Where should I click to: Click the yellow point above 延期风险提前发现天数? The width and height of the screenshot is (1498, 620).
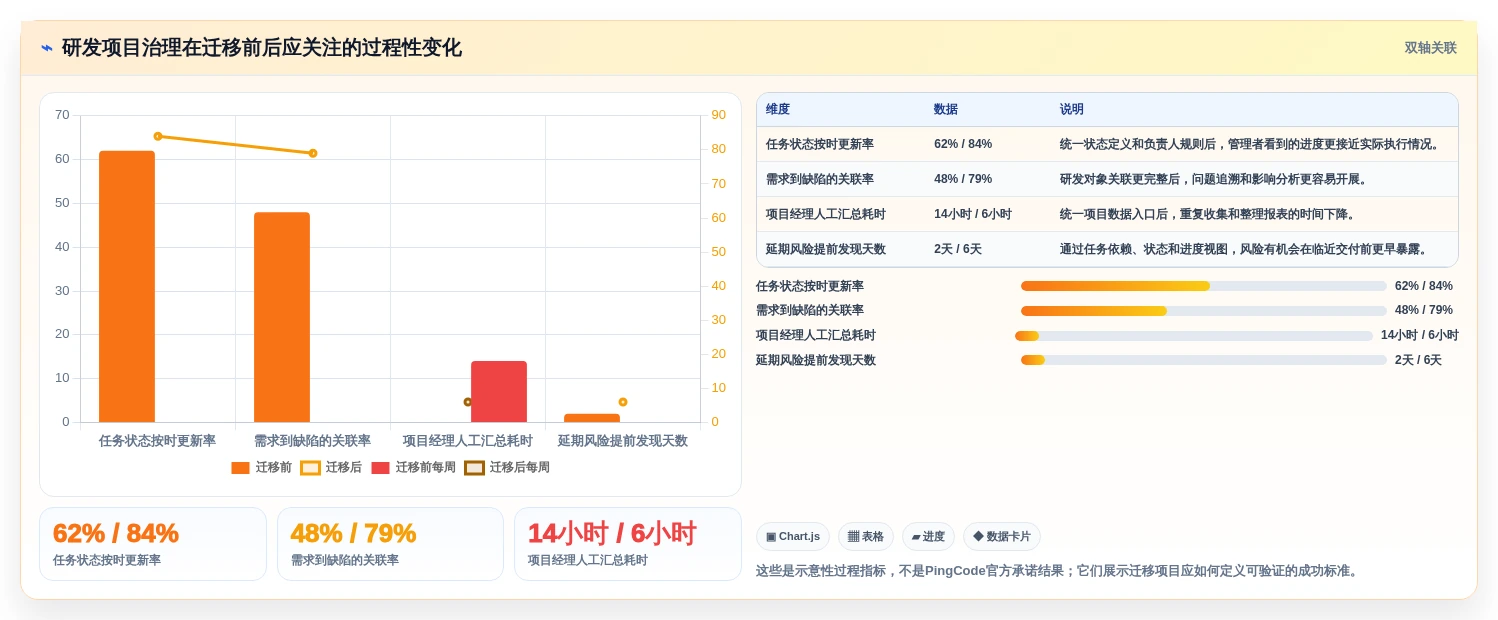click(623, 402)
